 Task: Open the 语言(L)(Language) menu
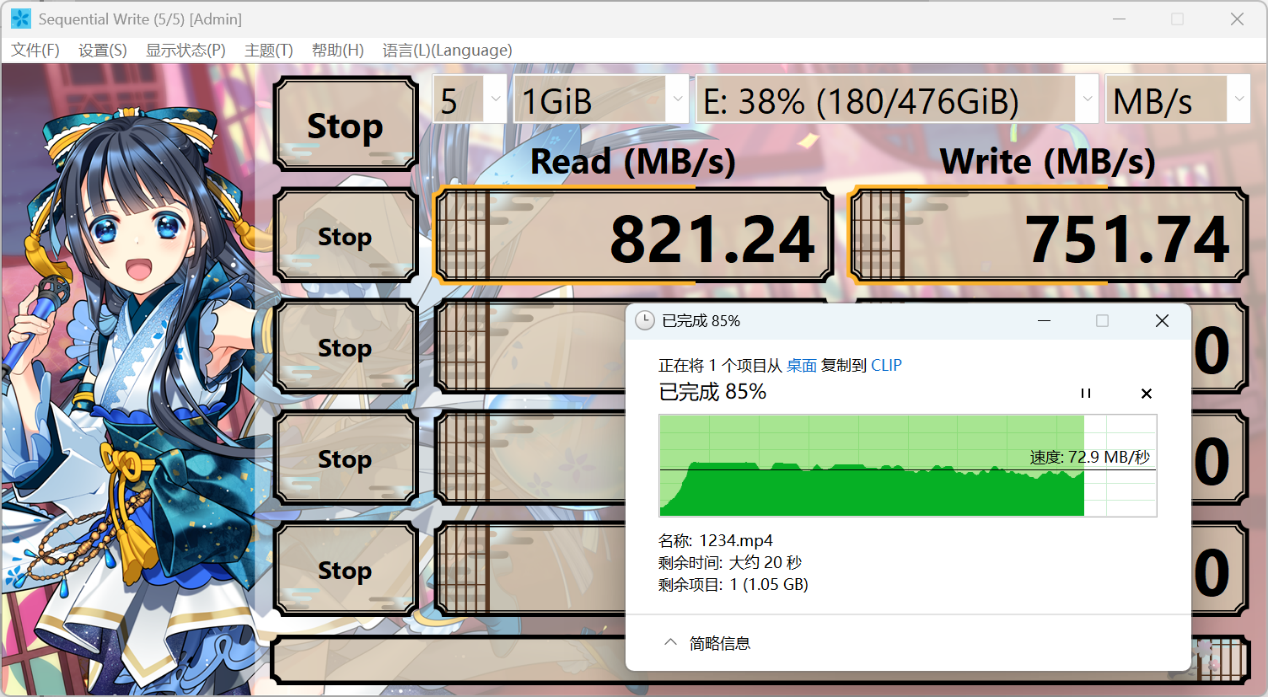[447, 50]
